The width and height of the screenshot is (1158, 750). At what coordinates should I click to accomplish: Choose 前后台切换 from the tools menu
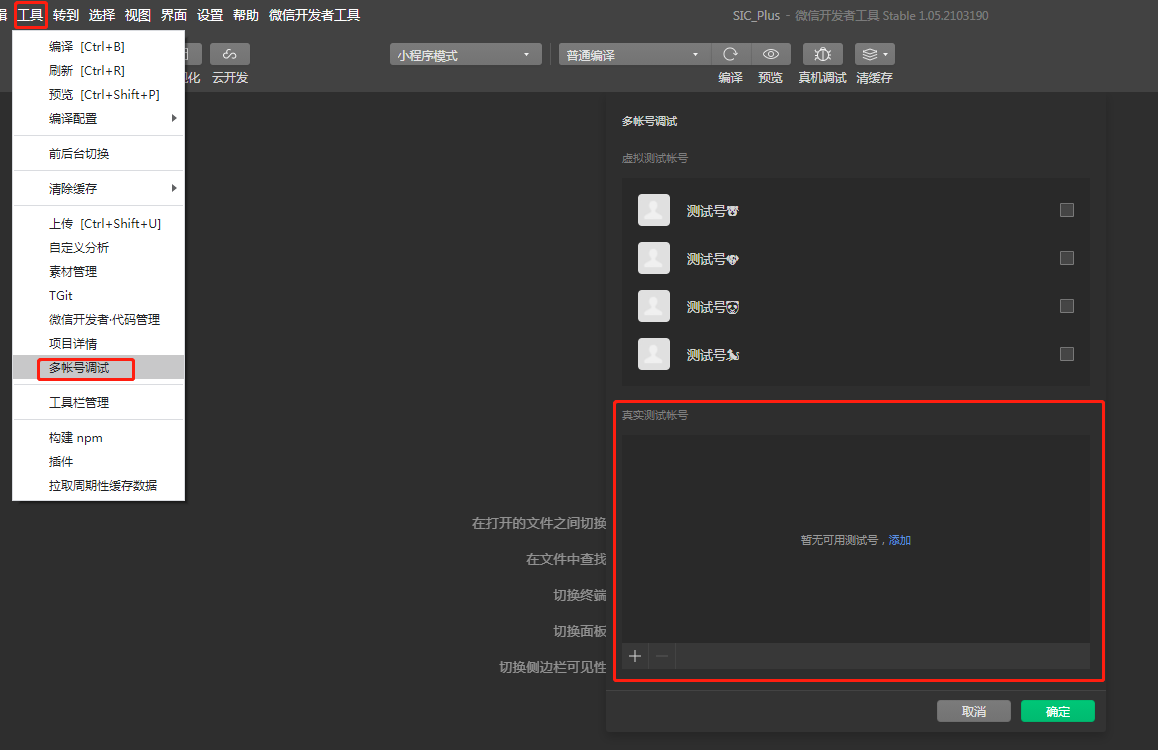[99, 154]
